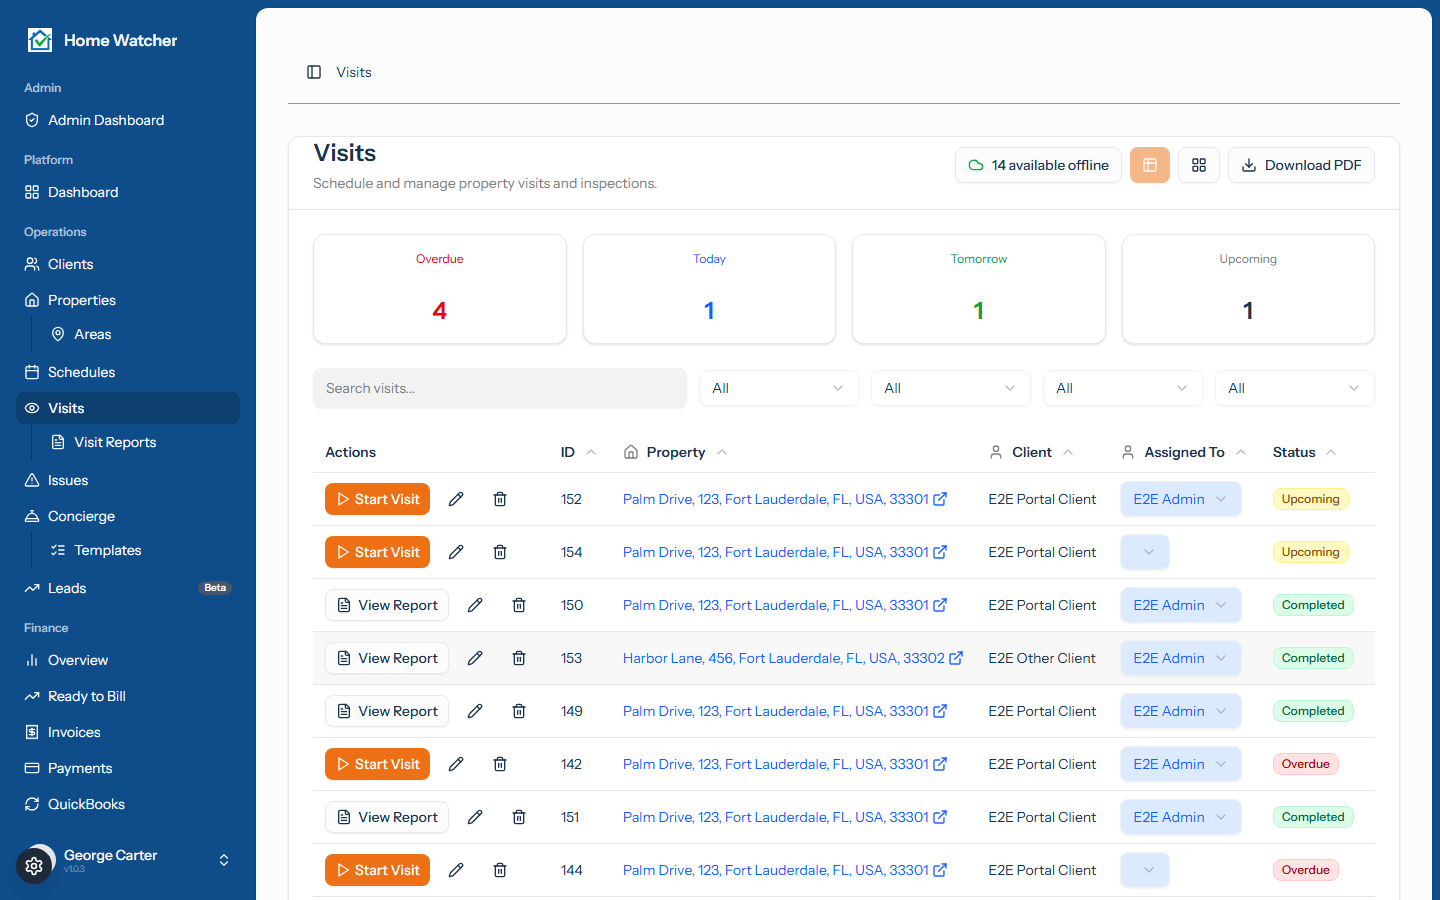Start Visit for visit 152
Image resolution: width=1440 pixels, height=900 pixels.
tap(377, 499)
